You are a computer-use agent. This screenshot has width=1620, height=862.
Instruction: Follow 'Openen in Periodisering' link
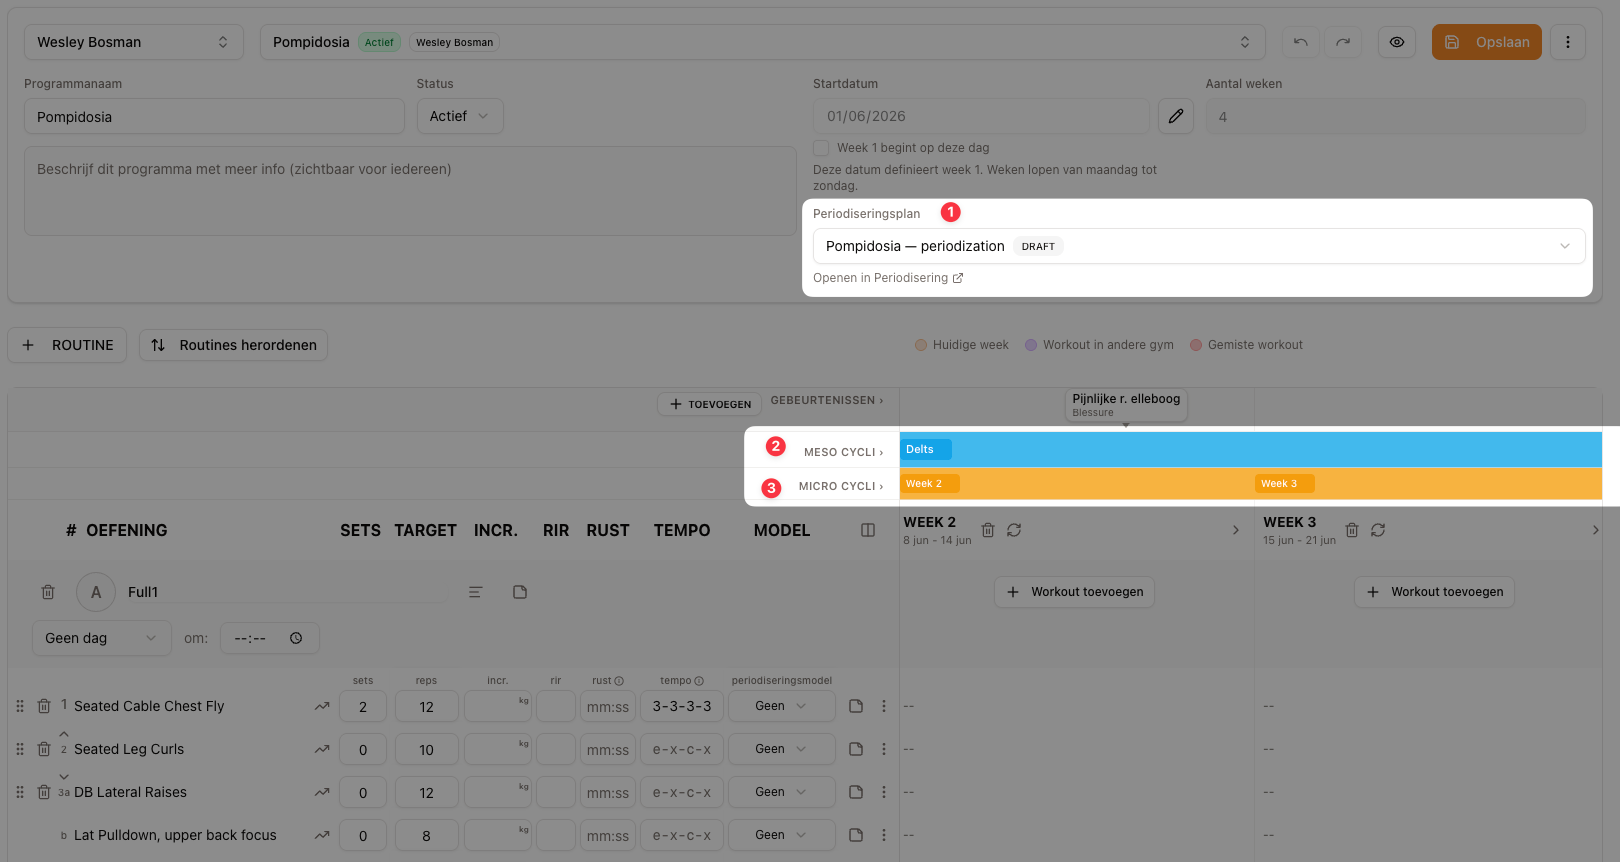[x=888, y=278]
